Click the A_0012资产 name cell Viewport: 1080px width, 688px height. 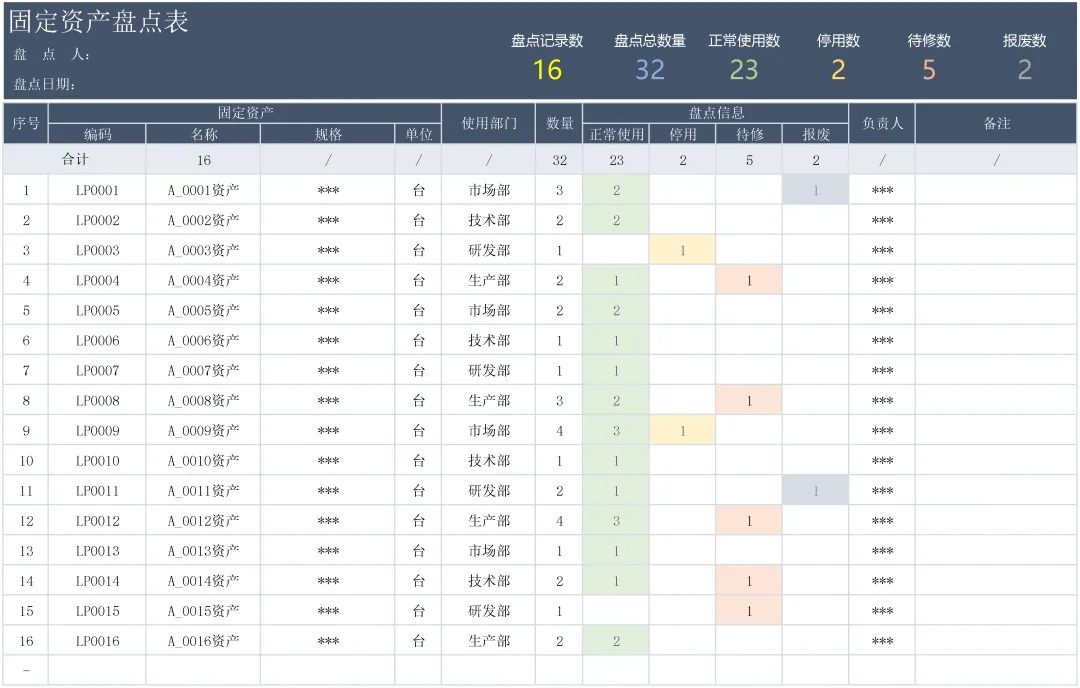[x=203, y=521]
